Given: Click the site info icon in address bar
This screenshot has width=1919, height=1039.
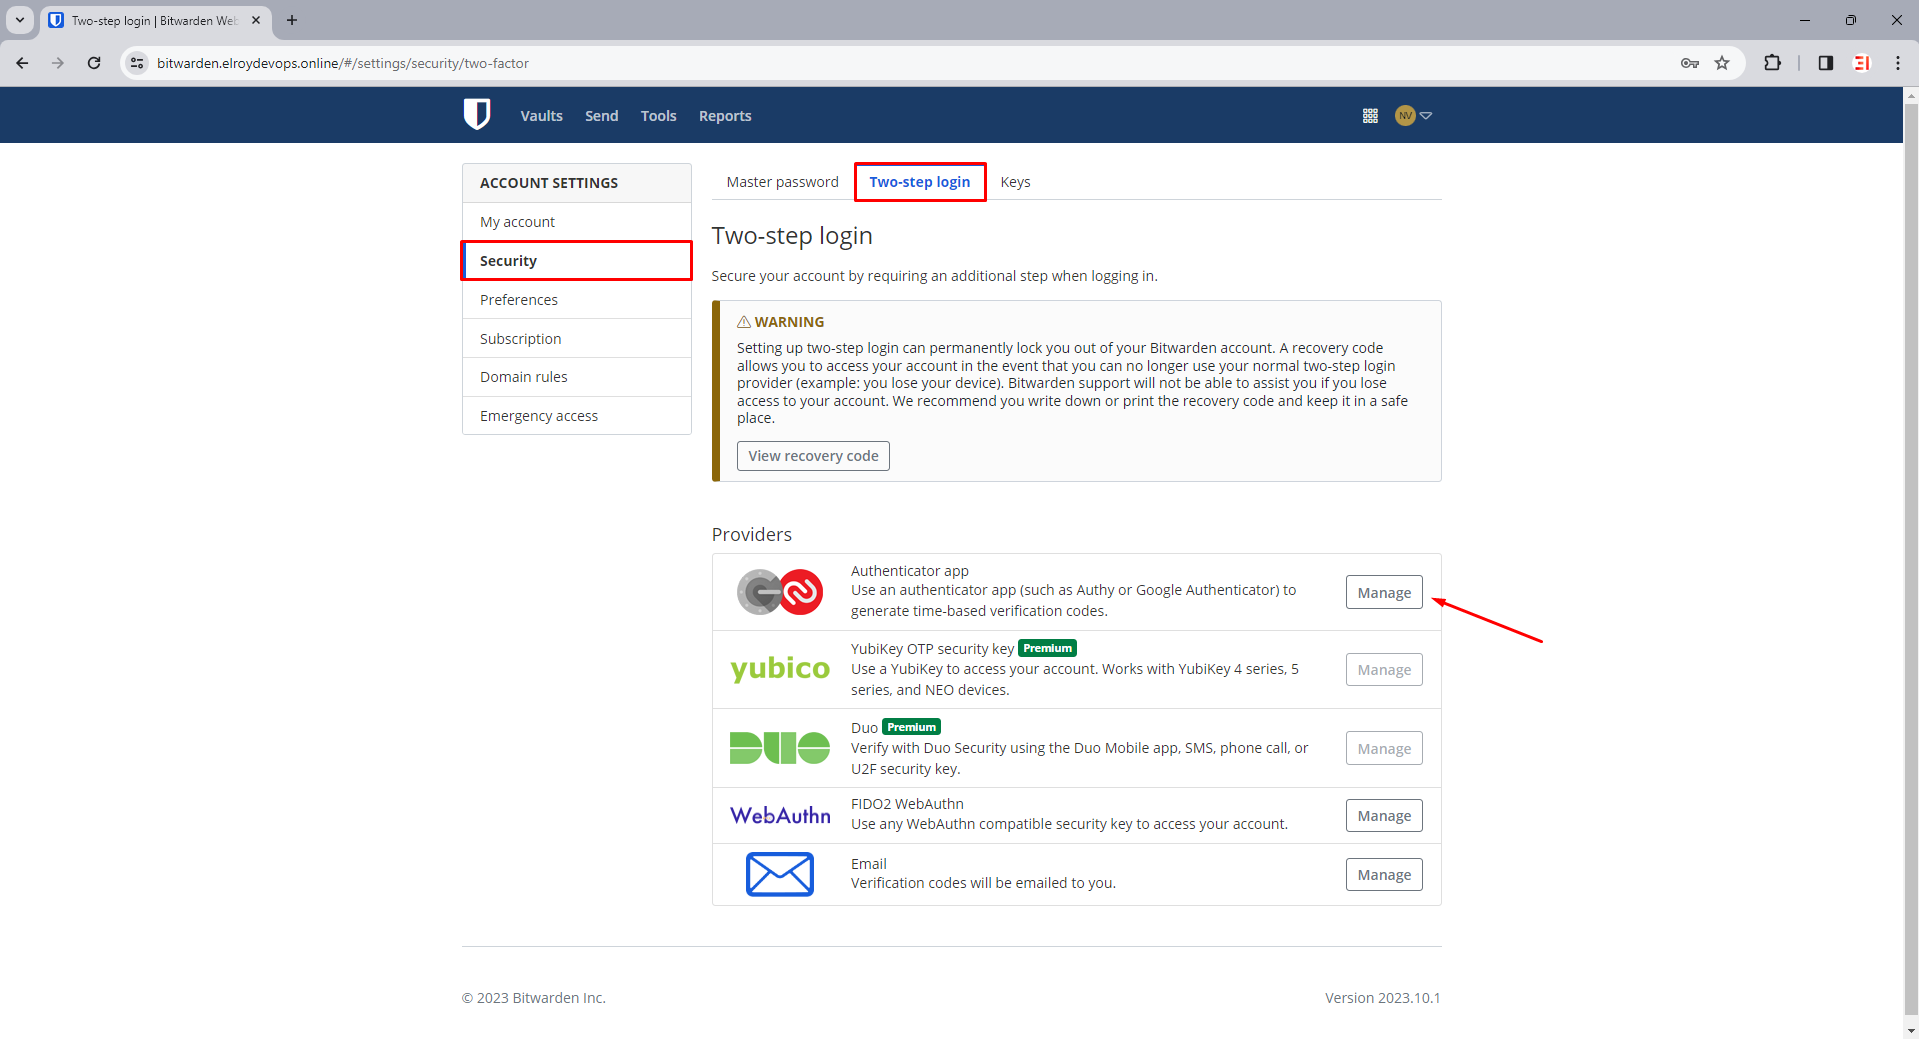Looking at the screenshot, I should (138, 63).
